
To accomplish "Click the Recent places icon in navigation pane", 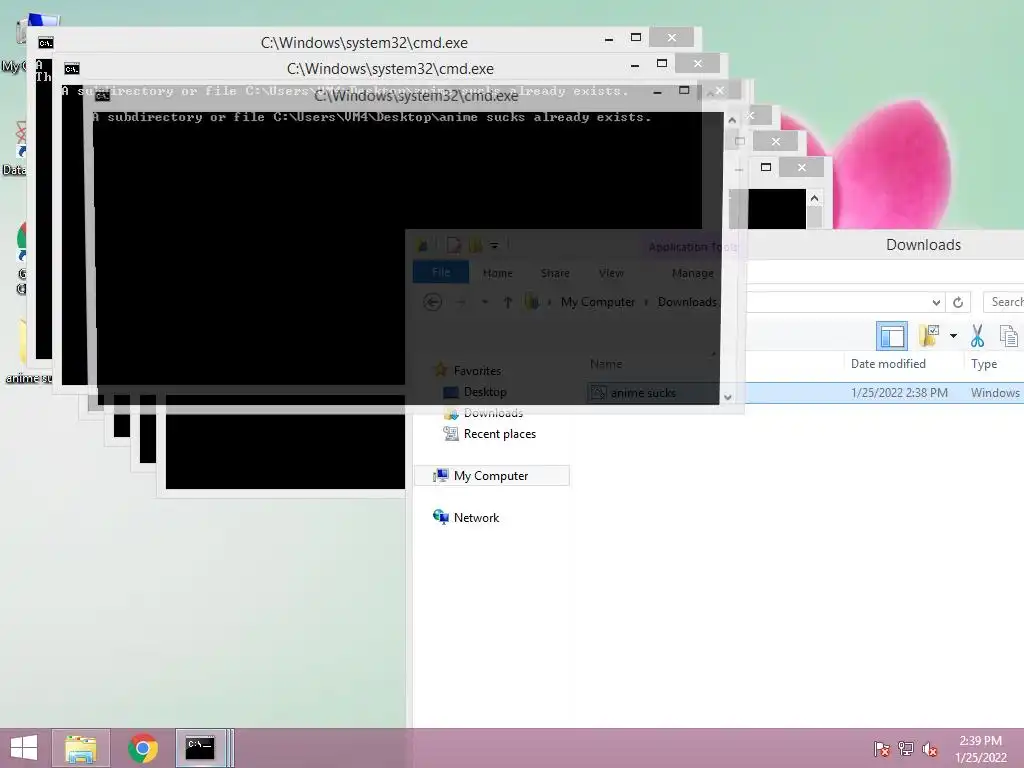I will [451, 434].
